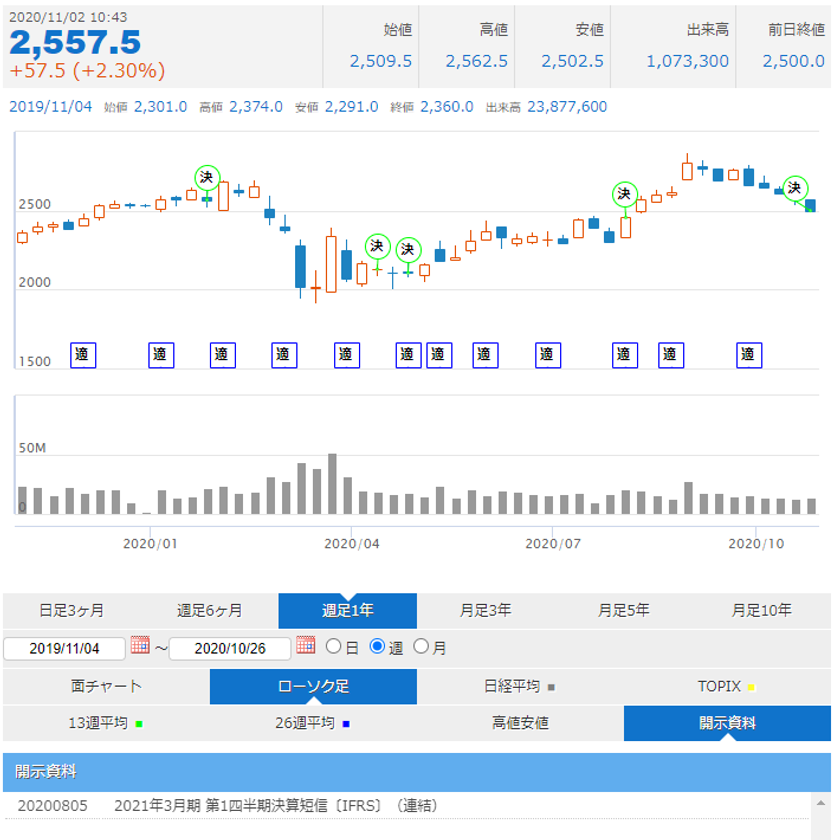This screenshot has width=832, height=840.
Task: Click the 適 marker below 2020/07
Action: [x=549, y=354]
